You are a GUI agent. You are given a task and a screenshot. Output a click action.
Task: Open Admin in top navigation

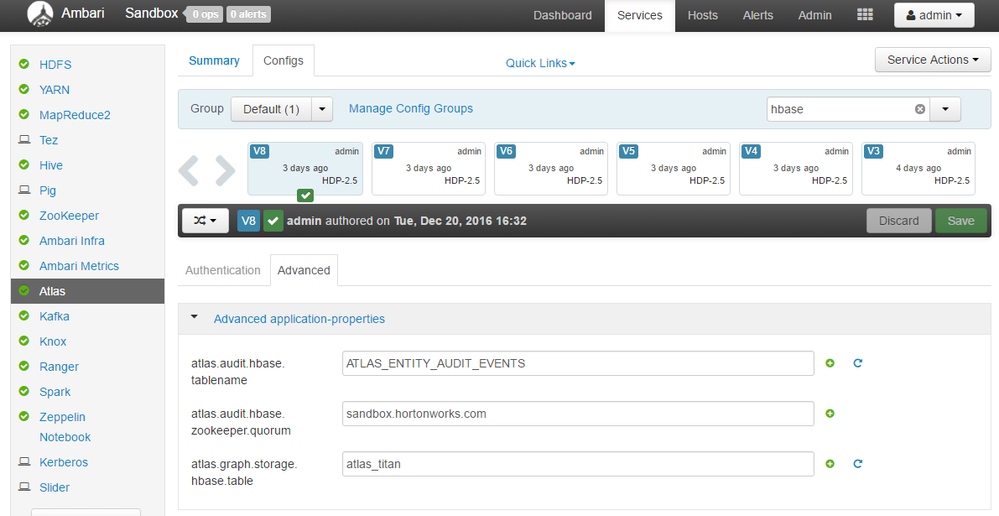point(815,15)
